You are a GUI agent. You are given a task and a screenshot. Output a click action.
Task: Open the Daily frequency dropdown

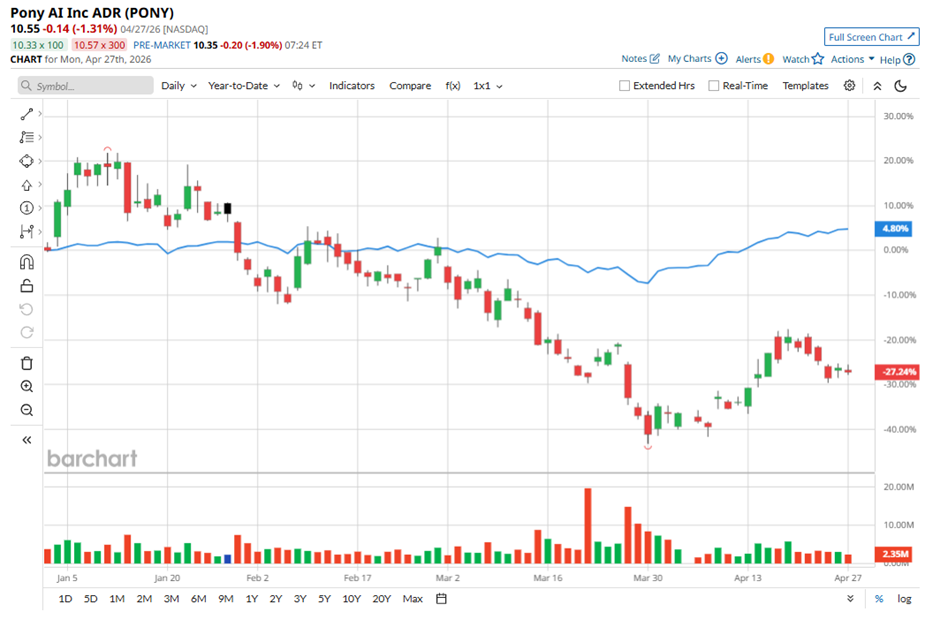point(179,86)
